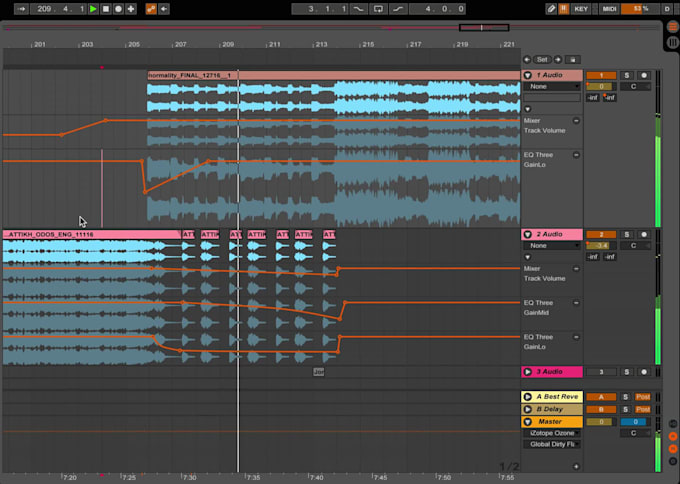Solo the 1 Audio track
This screenshot has height=484, width=680.
pyautogui.click(x=628, y=76)
